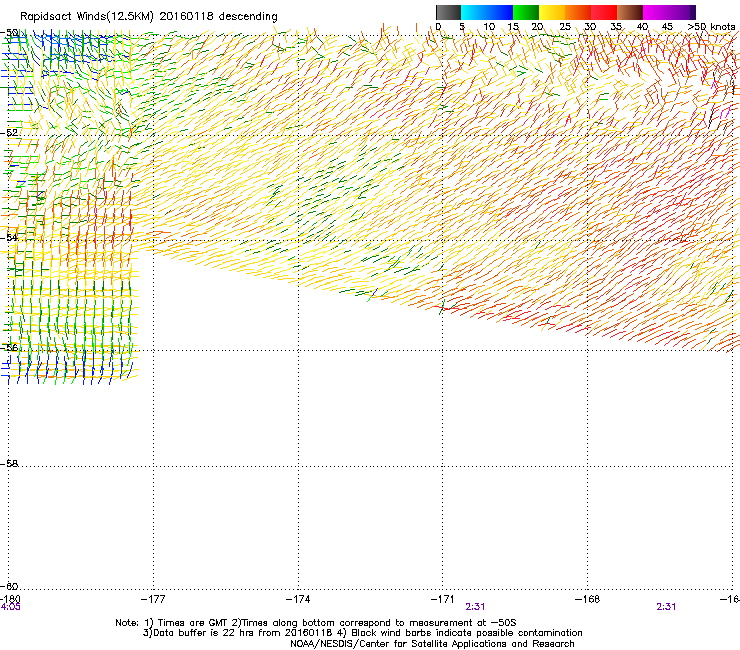740x650 pixels.
Task: Click the '-174' longitude axis label
Action: (298, 599)
